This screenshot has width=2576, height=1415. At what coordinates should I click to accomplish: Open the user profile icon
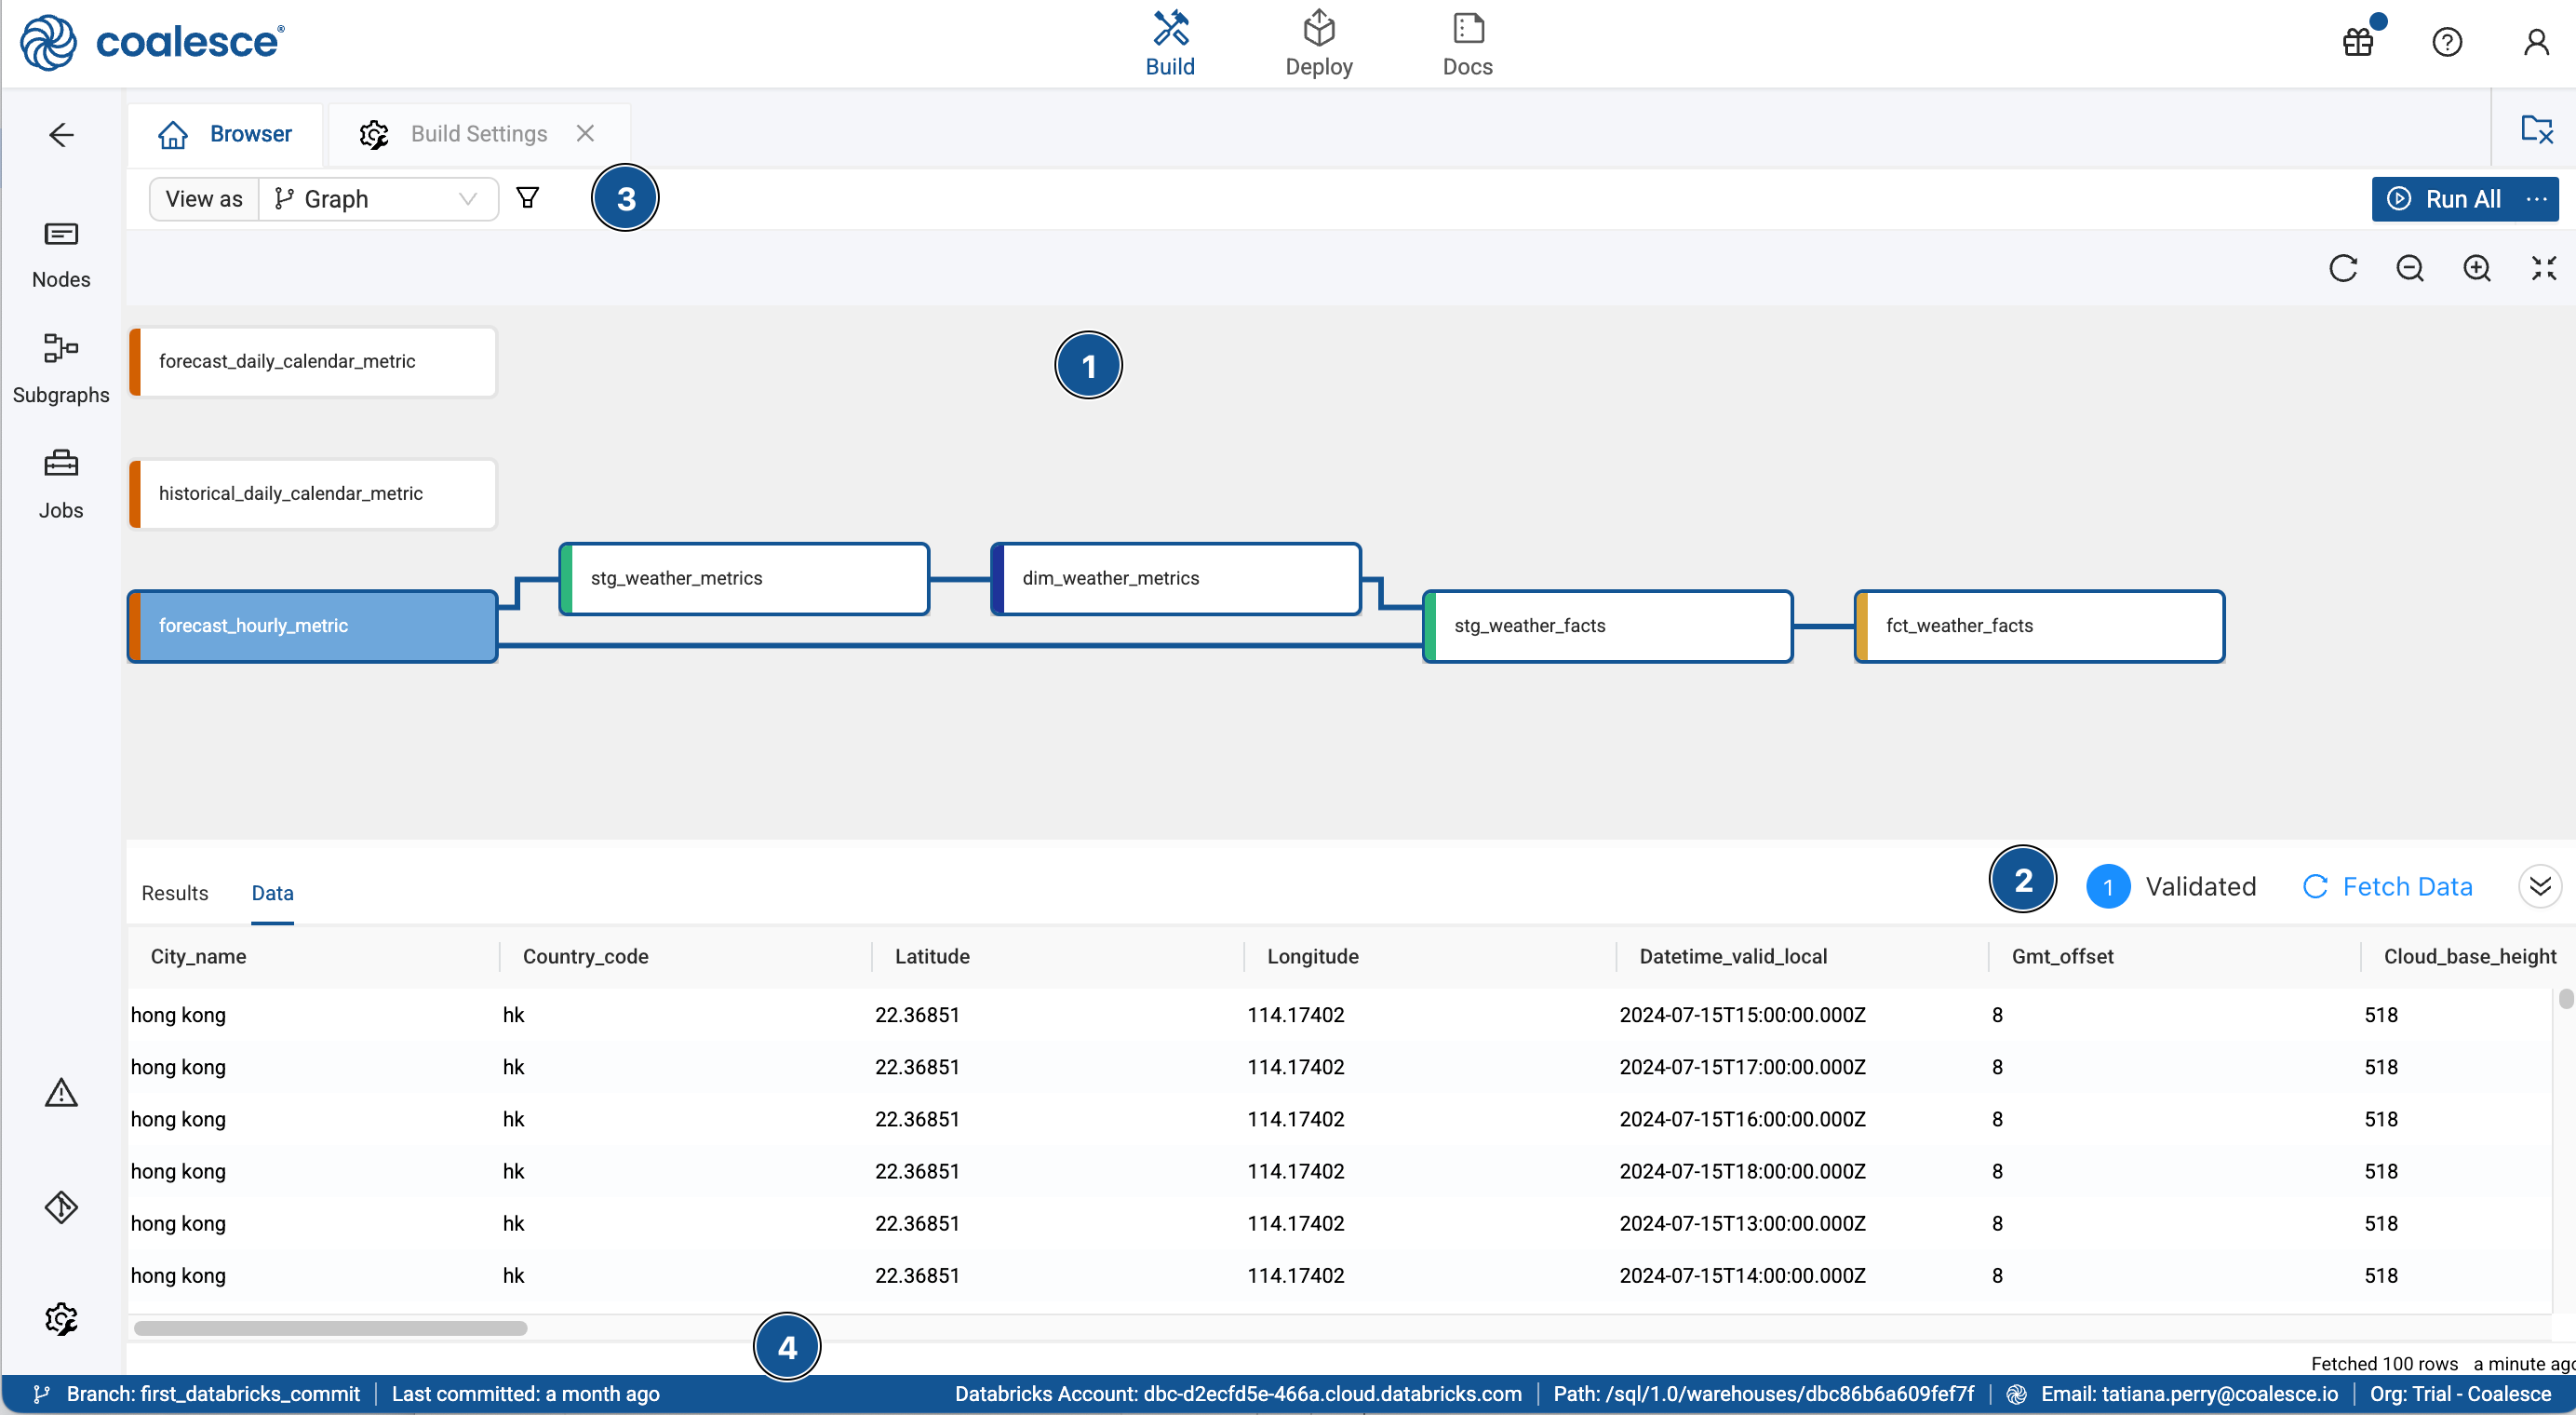pos(2536,42)
